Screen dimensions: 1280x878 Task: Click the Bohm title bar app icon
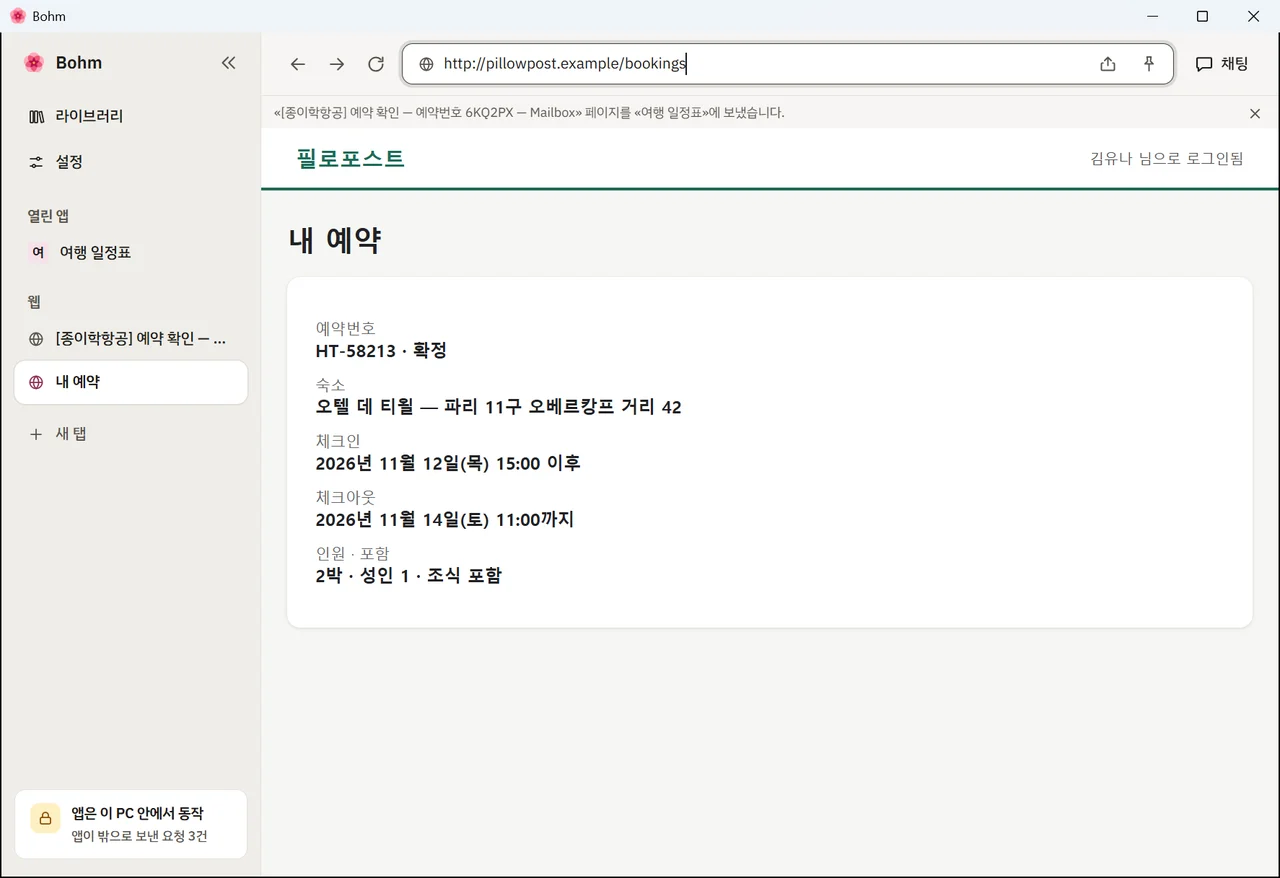[17, 16]
